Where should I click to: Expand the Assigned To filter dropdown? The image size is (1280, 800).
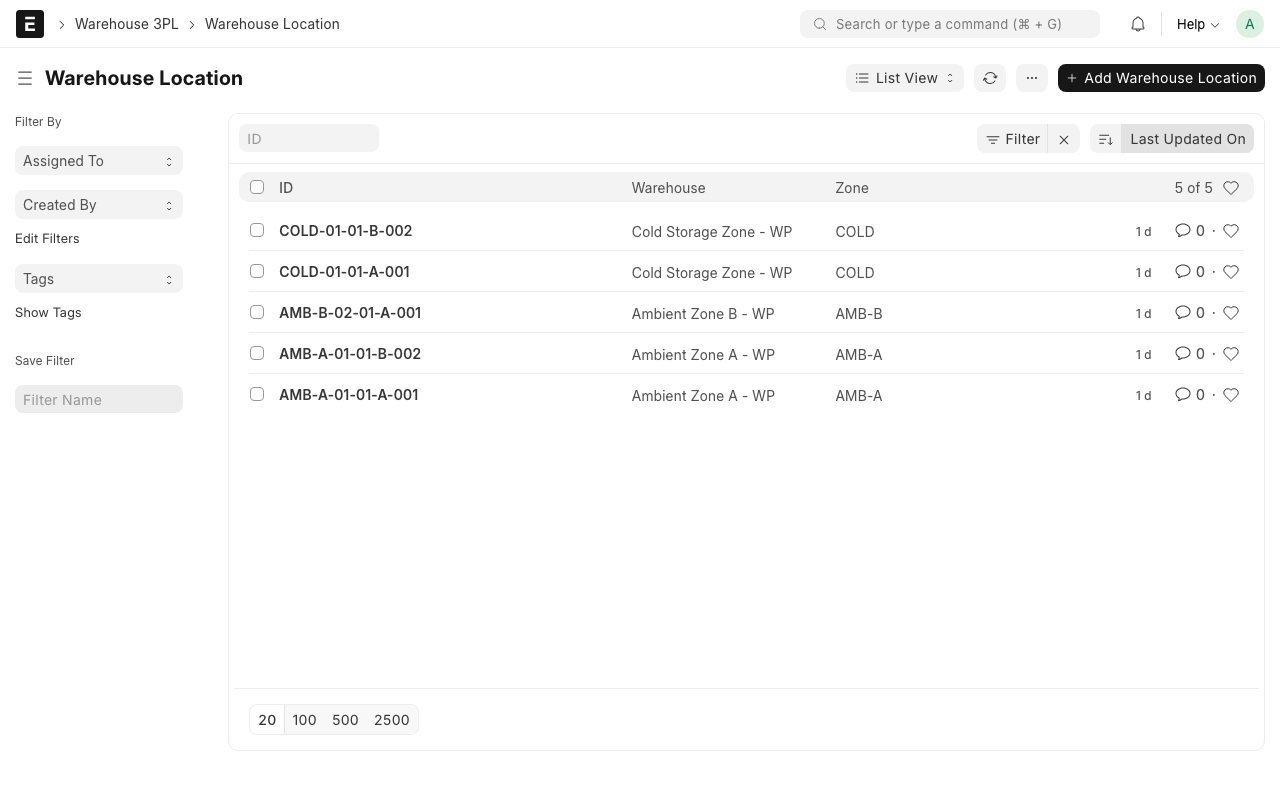pos(98,161)
